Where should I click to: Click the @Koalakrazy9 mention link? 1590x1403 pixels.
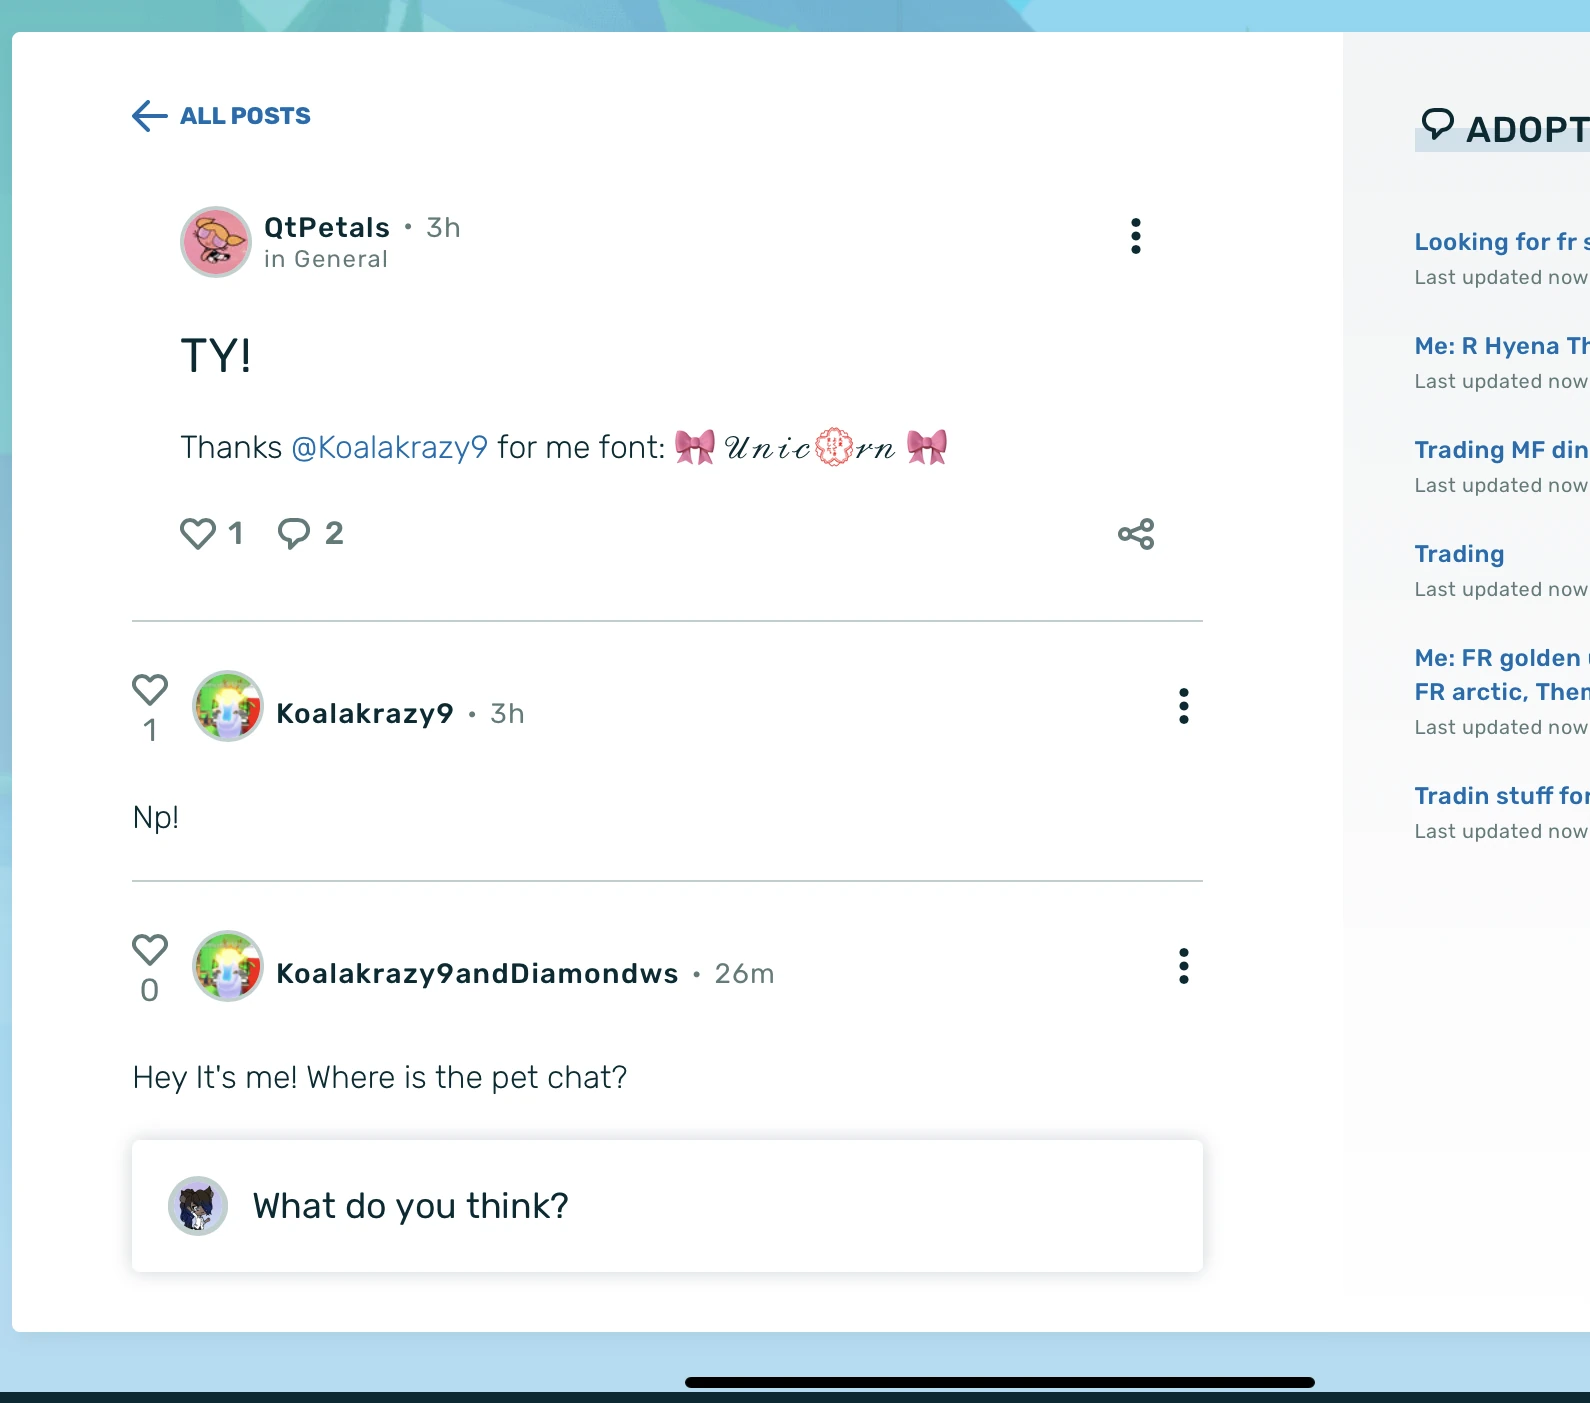pyautogui.click(x=390, y=447)
